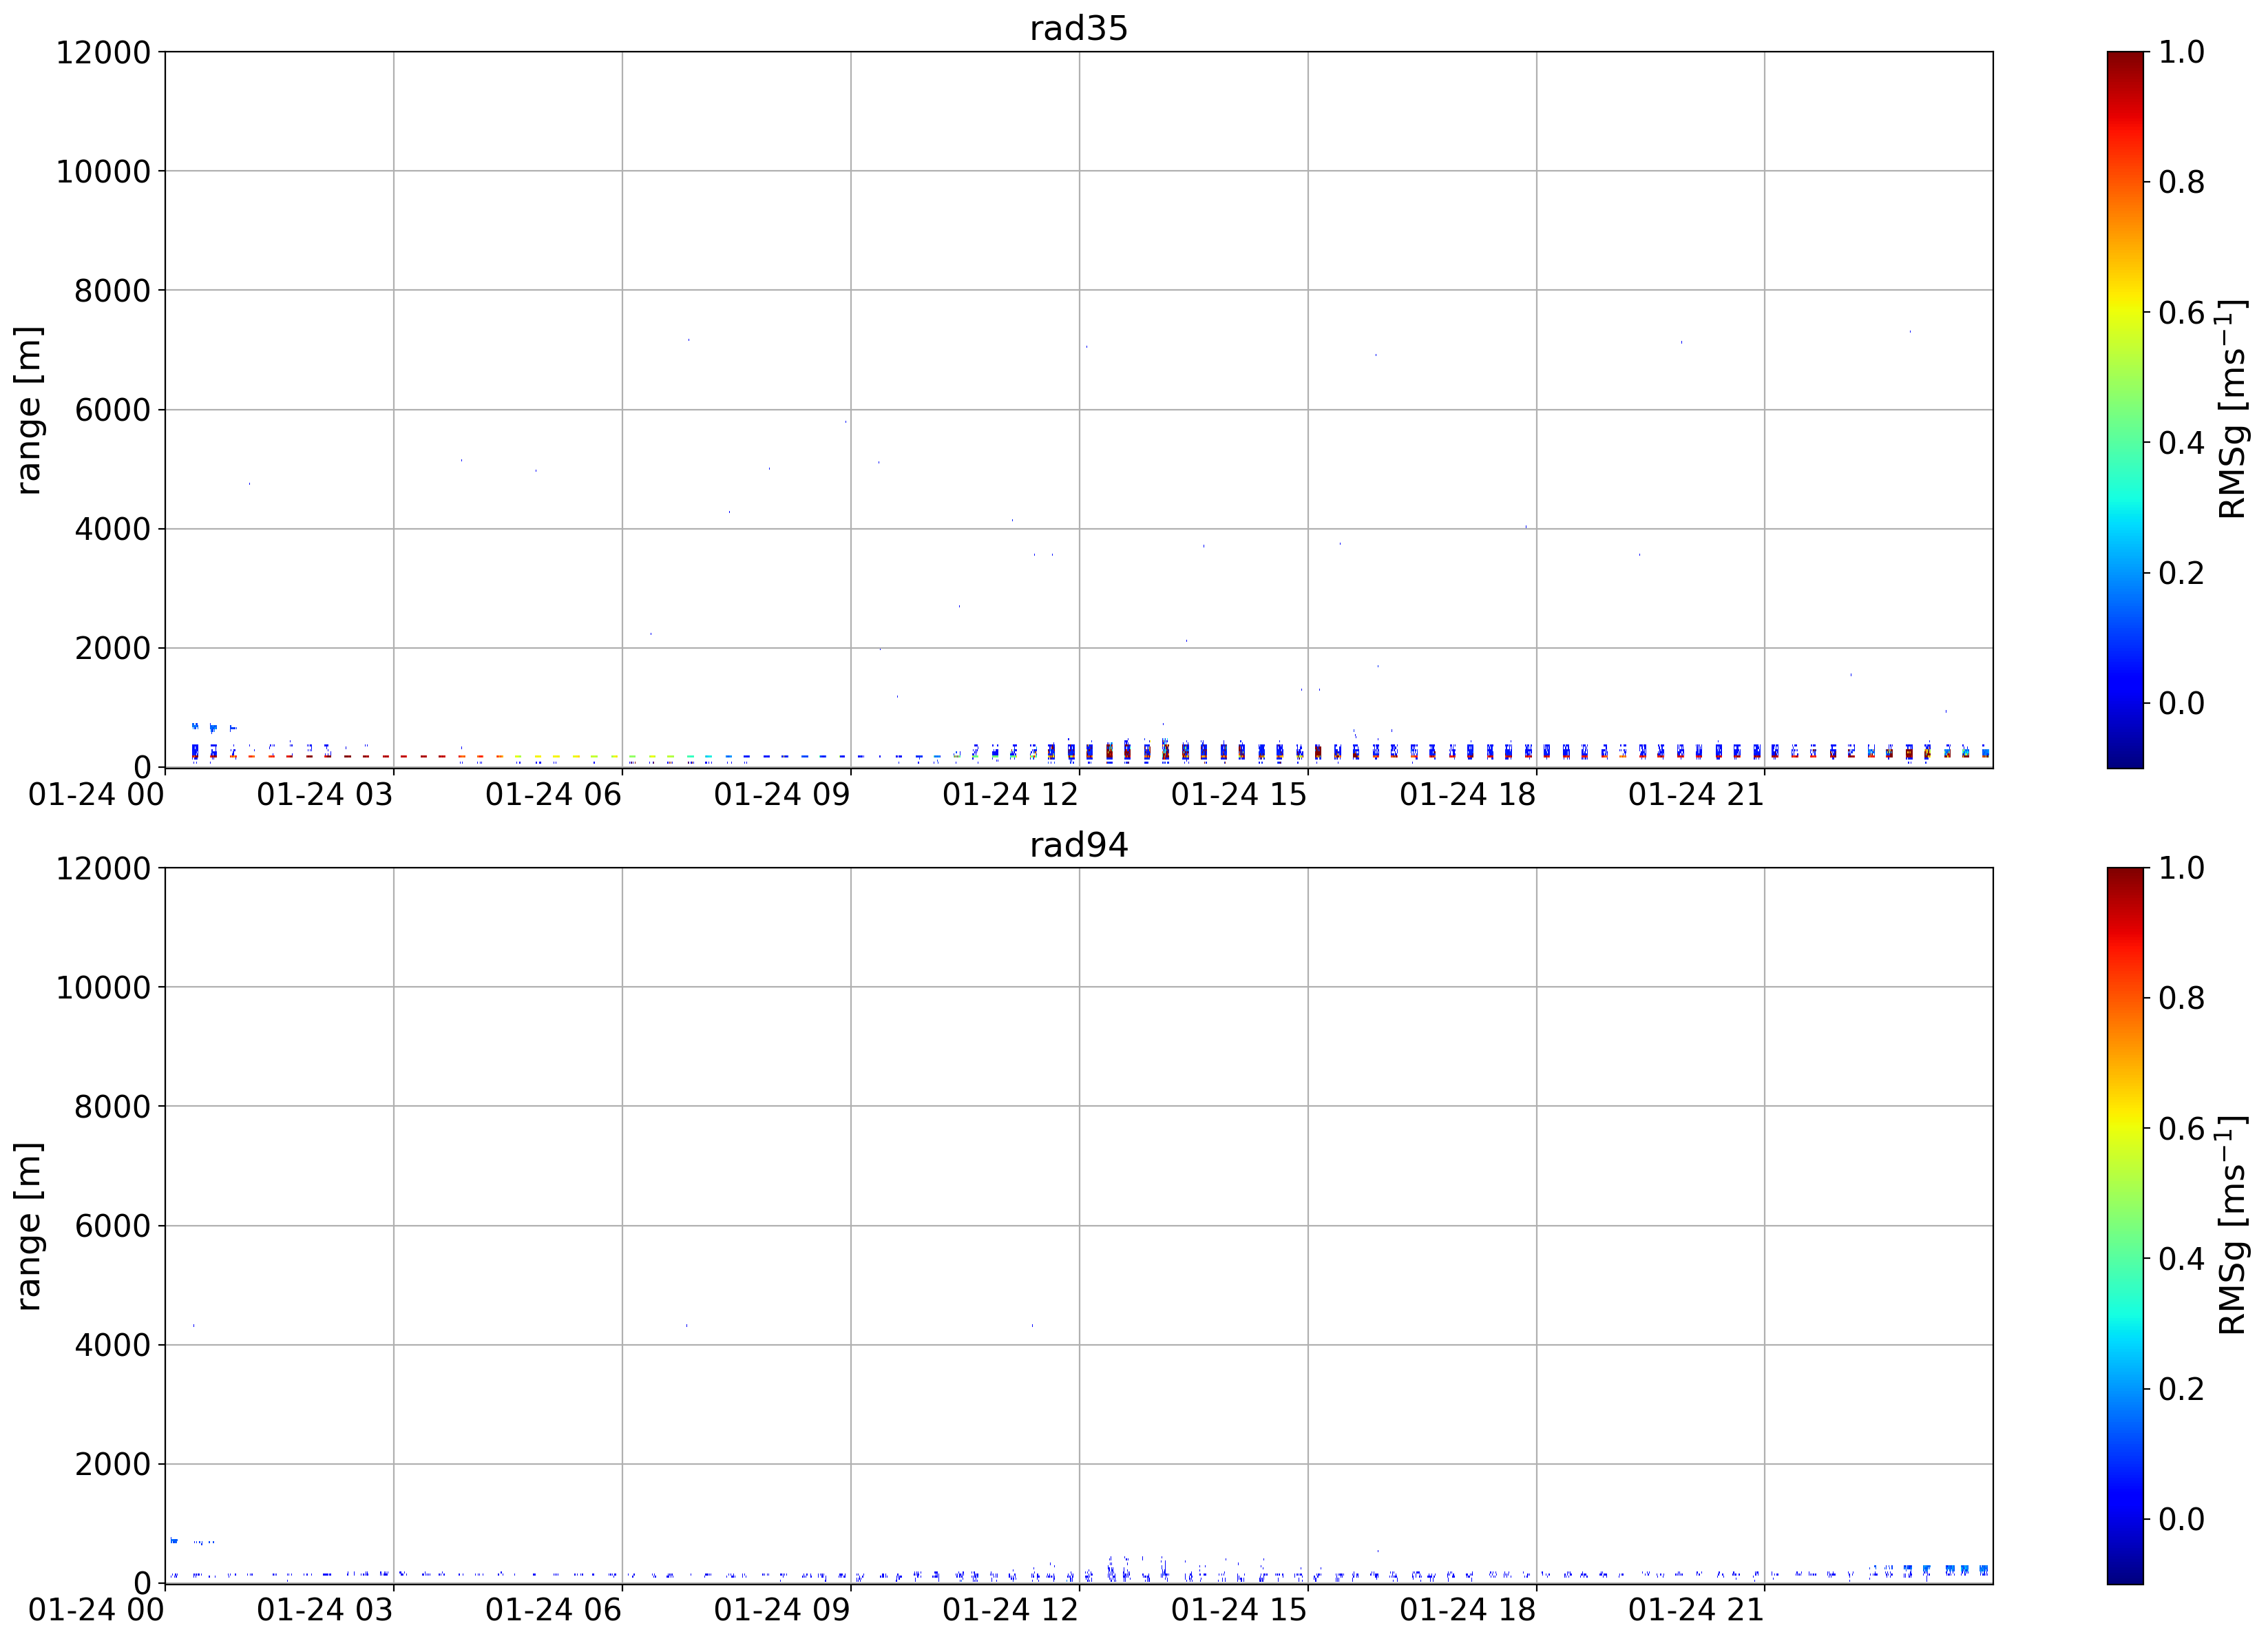Click the 01-24 00 tick label under rad94
The width and height of the screenshot is (2268, 1641).
pyautogui.click(x=96, y=1611)
